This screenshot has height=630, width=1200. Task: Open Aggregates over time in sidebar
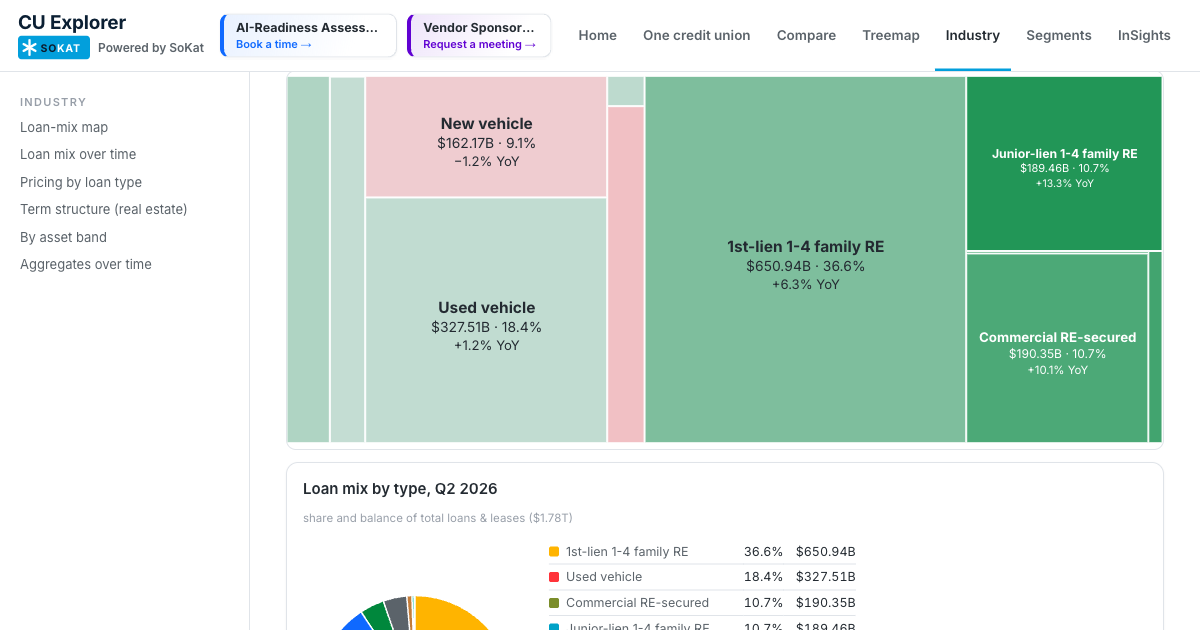(x=86, y=264)
